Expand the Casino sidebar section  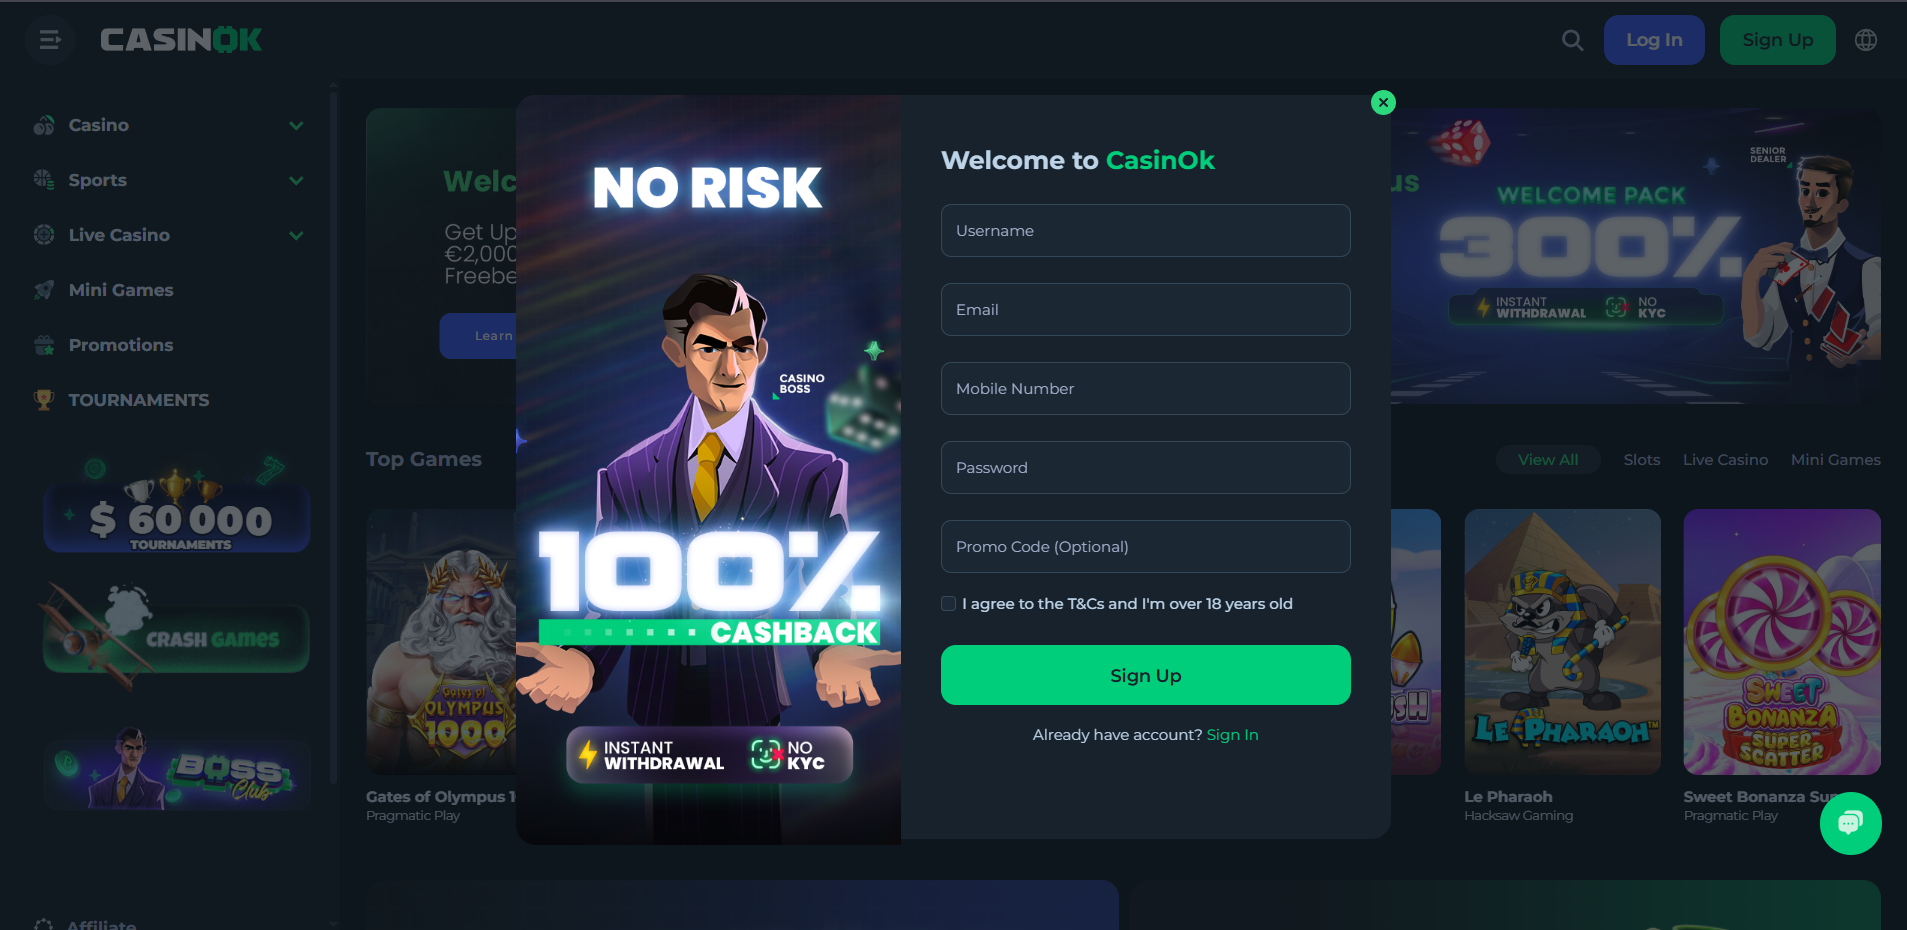pyautogui.click(x=296, y=126)
